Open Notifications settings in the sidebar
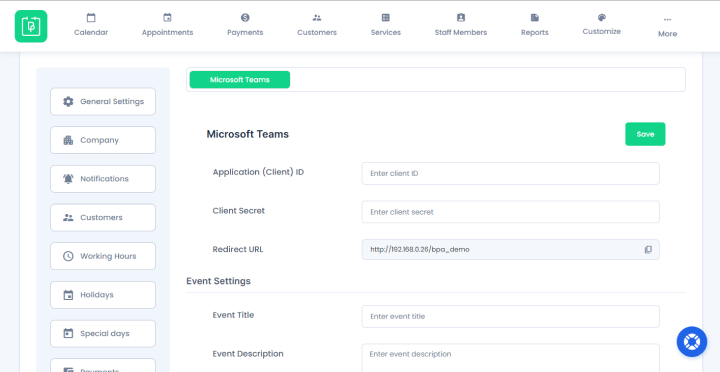The image size is (720, 372). [103, 179]
